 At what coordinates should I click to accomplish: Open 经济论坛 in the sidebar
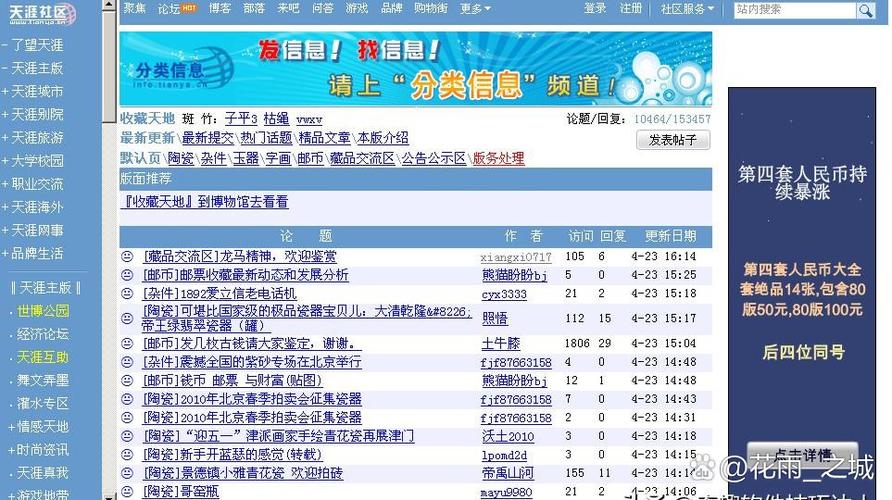tap(43, 334)
